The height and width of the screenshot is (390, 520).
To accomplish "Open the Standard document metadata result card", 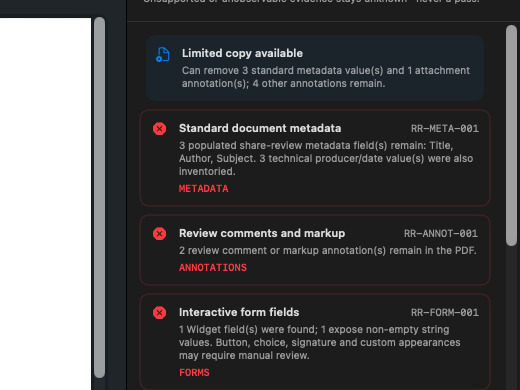I will pos(315,158).
